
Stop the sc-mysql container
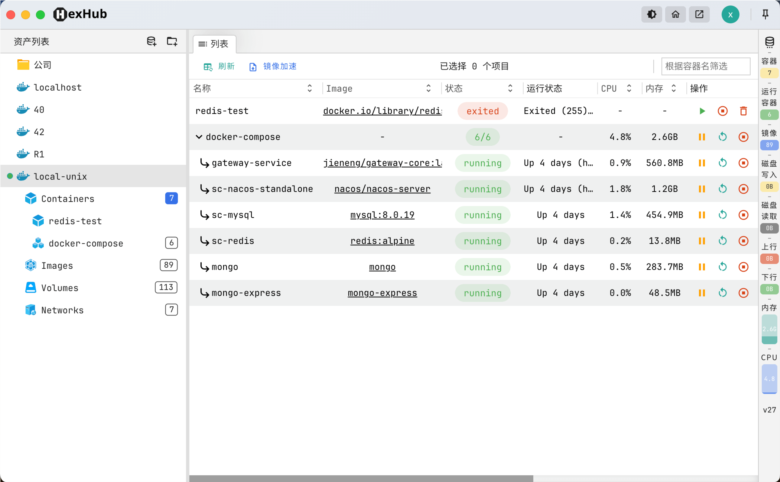pyautogui.click(x=743, y=215)
